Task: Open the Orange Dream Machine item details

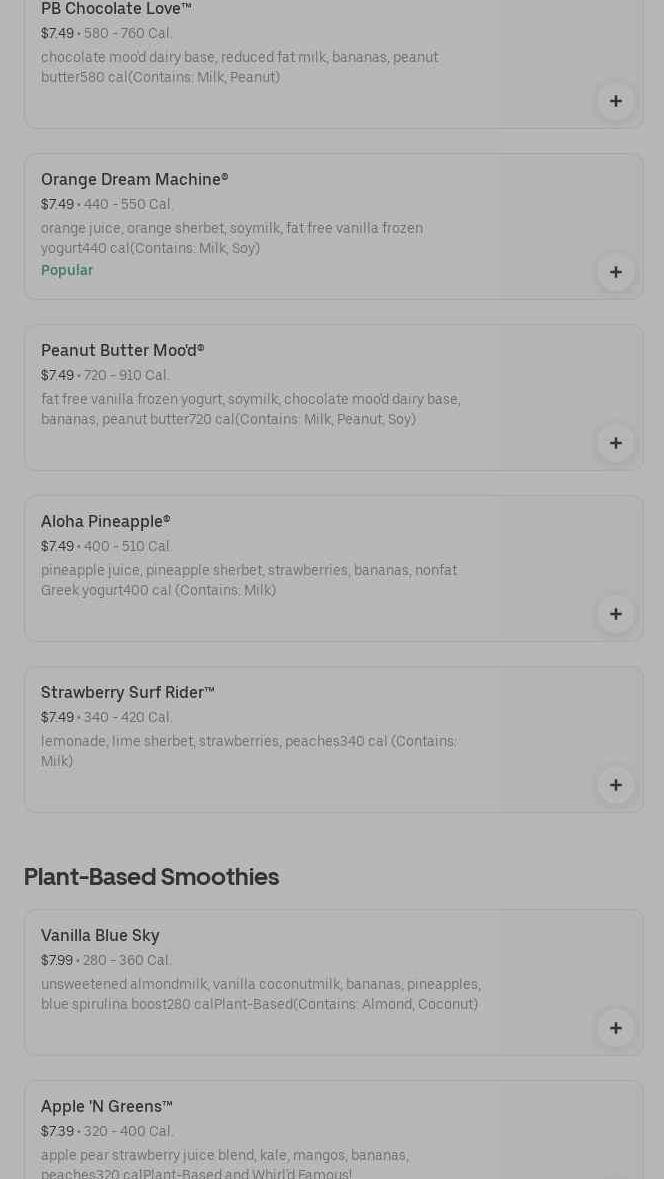Action: [x=134, y=180]
